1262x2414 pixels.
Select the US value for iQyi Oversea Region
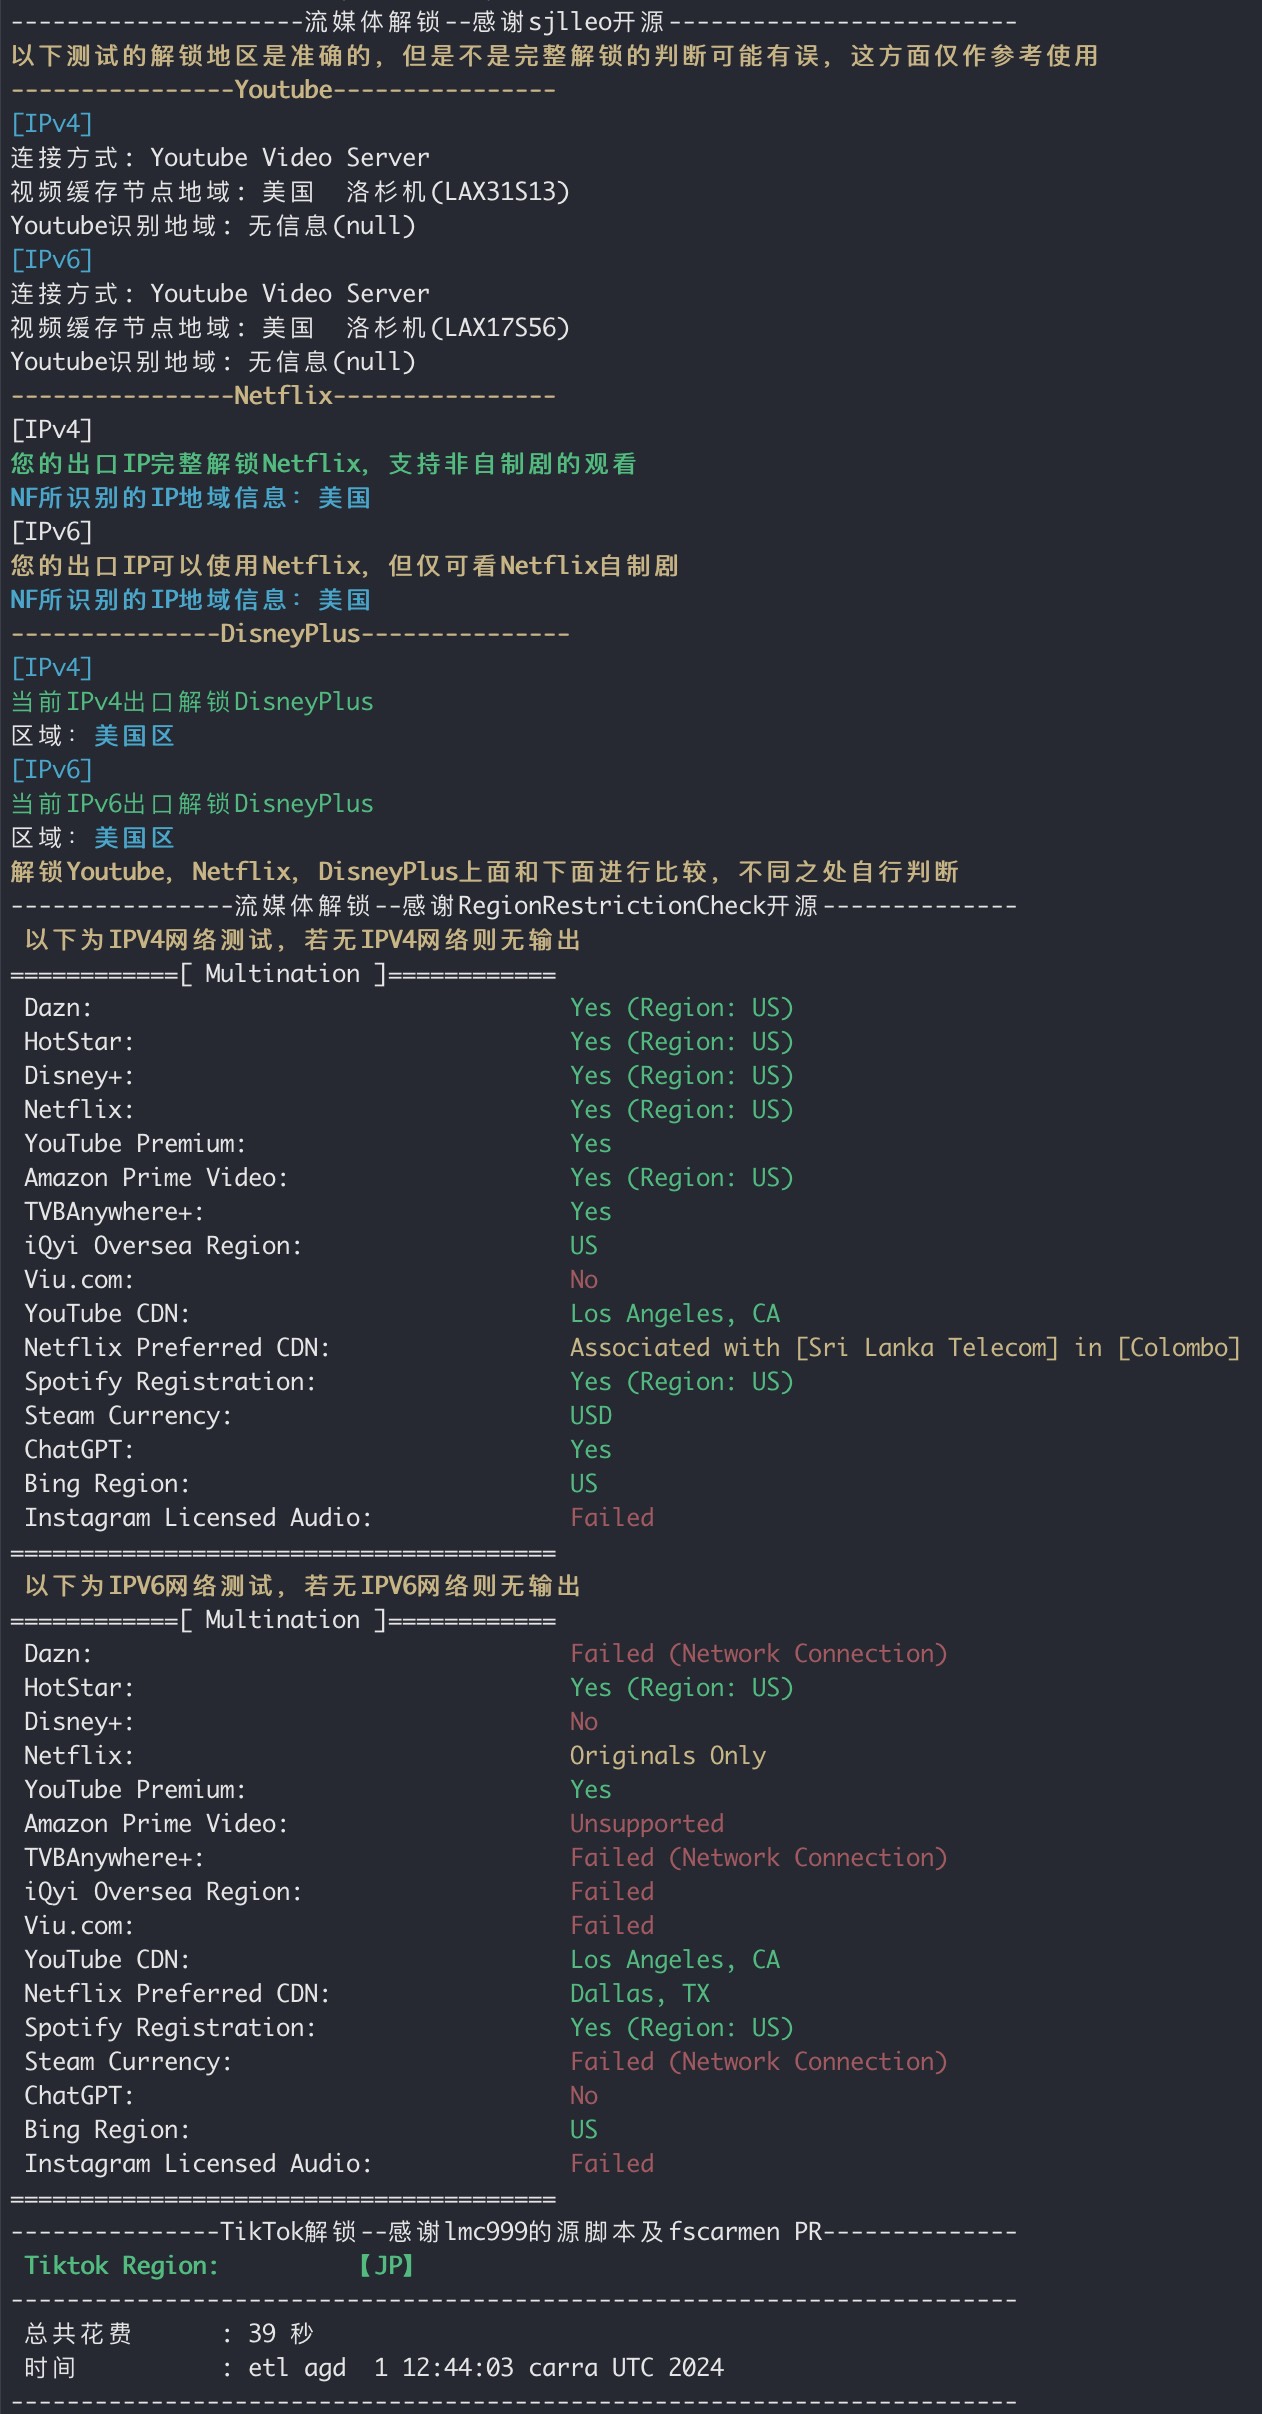pyautogui.click(x=583, y=1246)
